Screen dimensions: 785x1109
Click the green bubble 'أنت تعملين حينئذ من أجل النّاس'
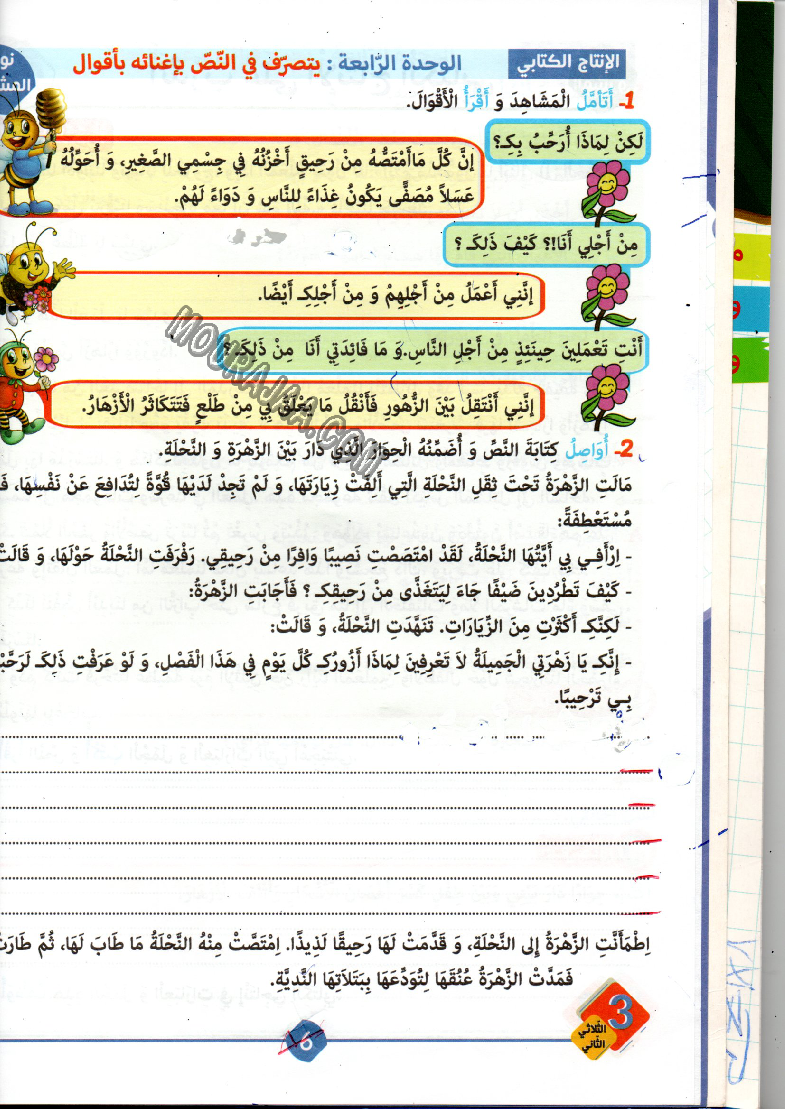[x=433, y=349]
